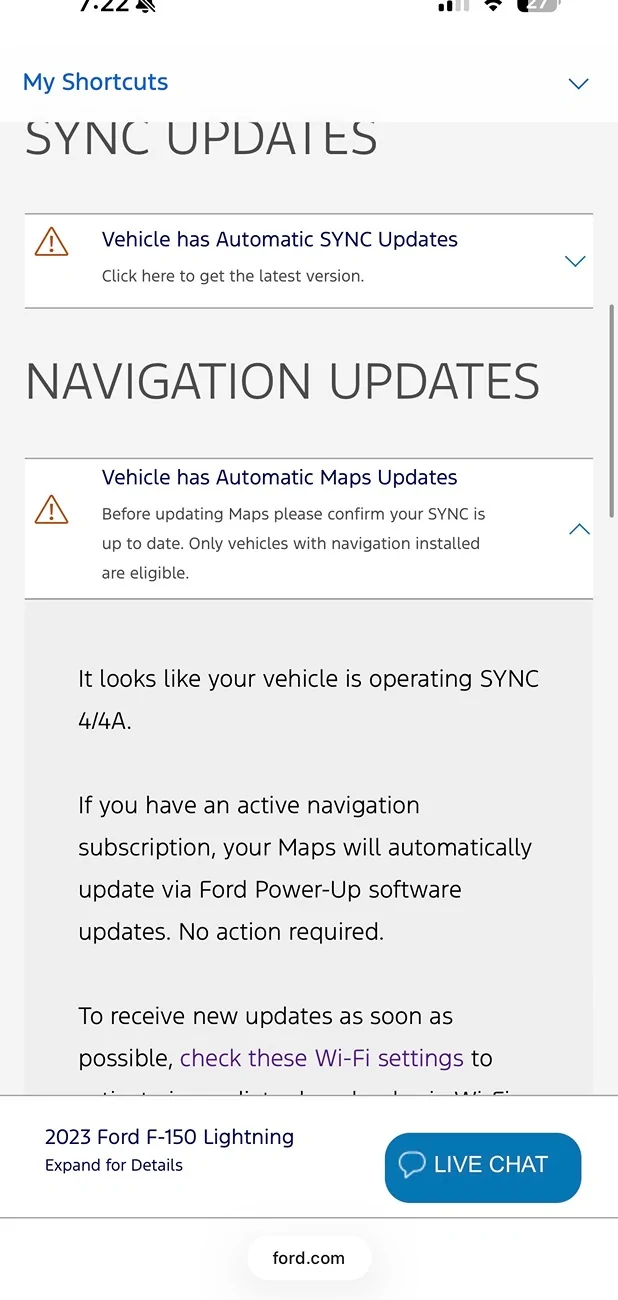
Task: Select the My Shortcuts menu
Action: (x=95, y=82)
